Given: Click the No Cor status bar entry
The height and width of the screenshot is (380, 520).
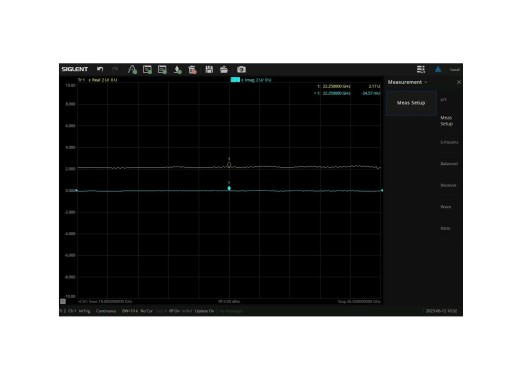Looking at the screenshot, I should point(147,311).
